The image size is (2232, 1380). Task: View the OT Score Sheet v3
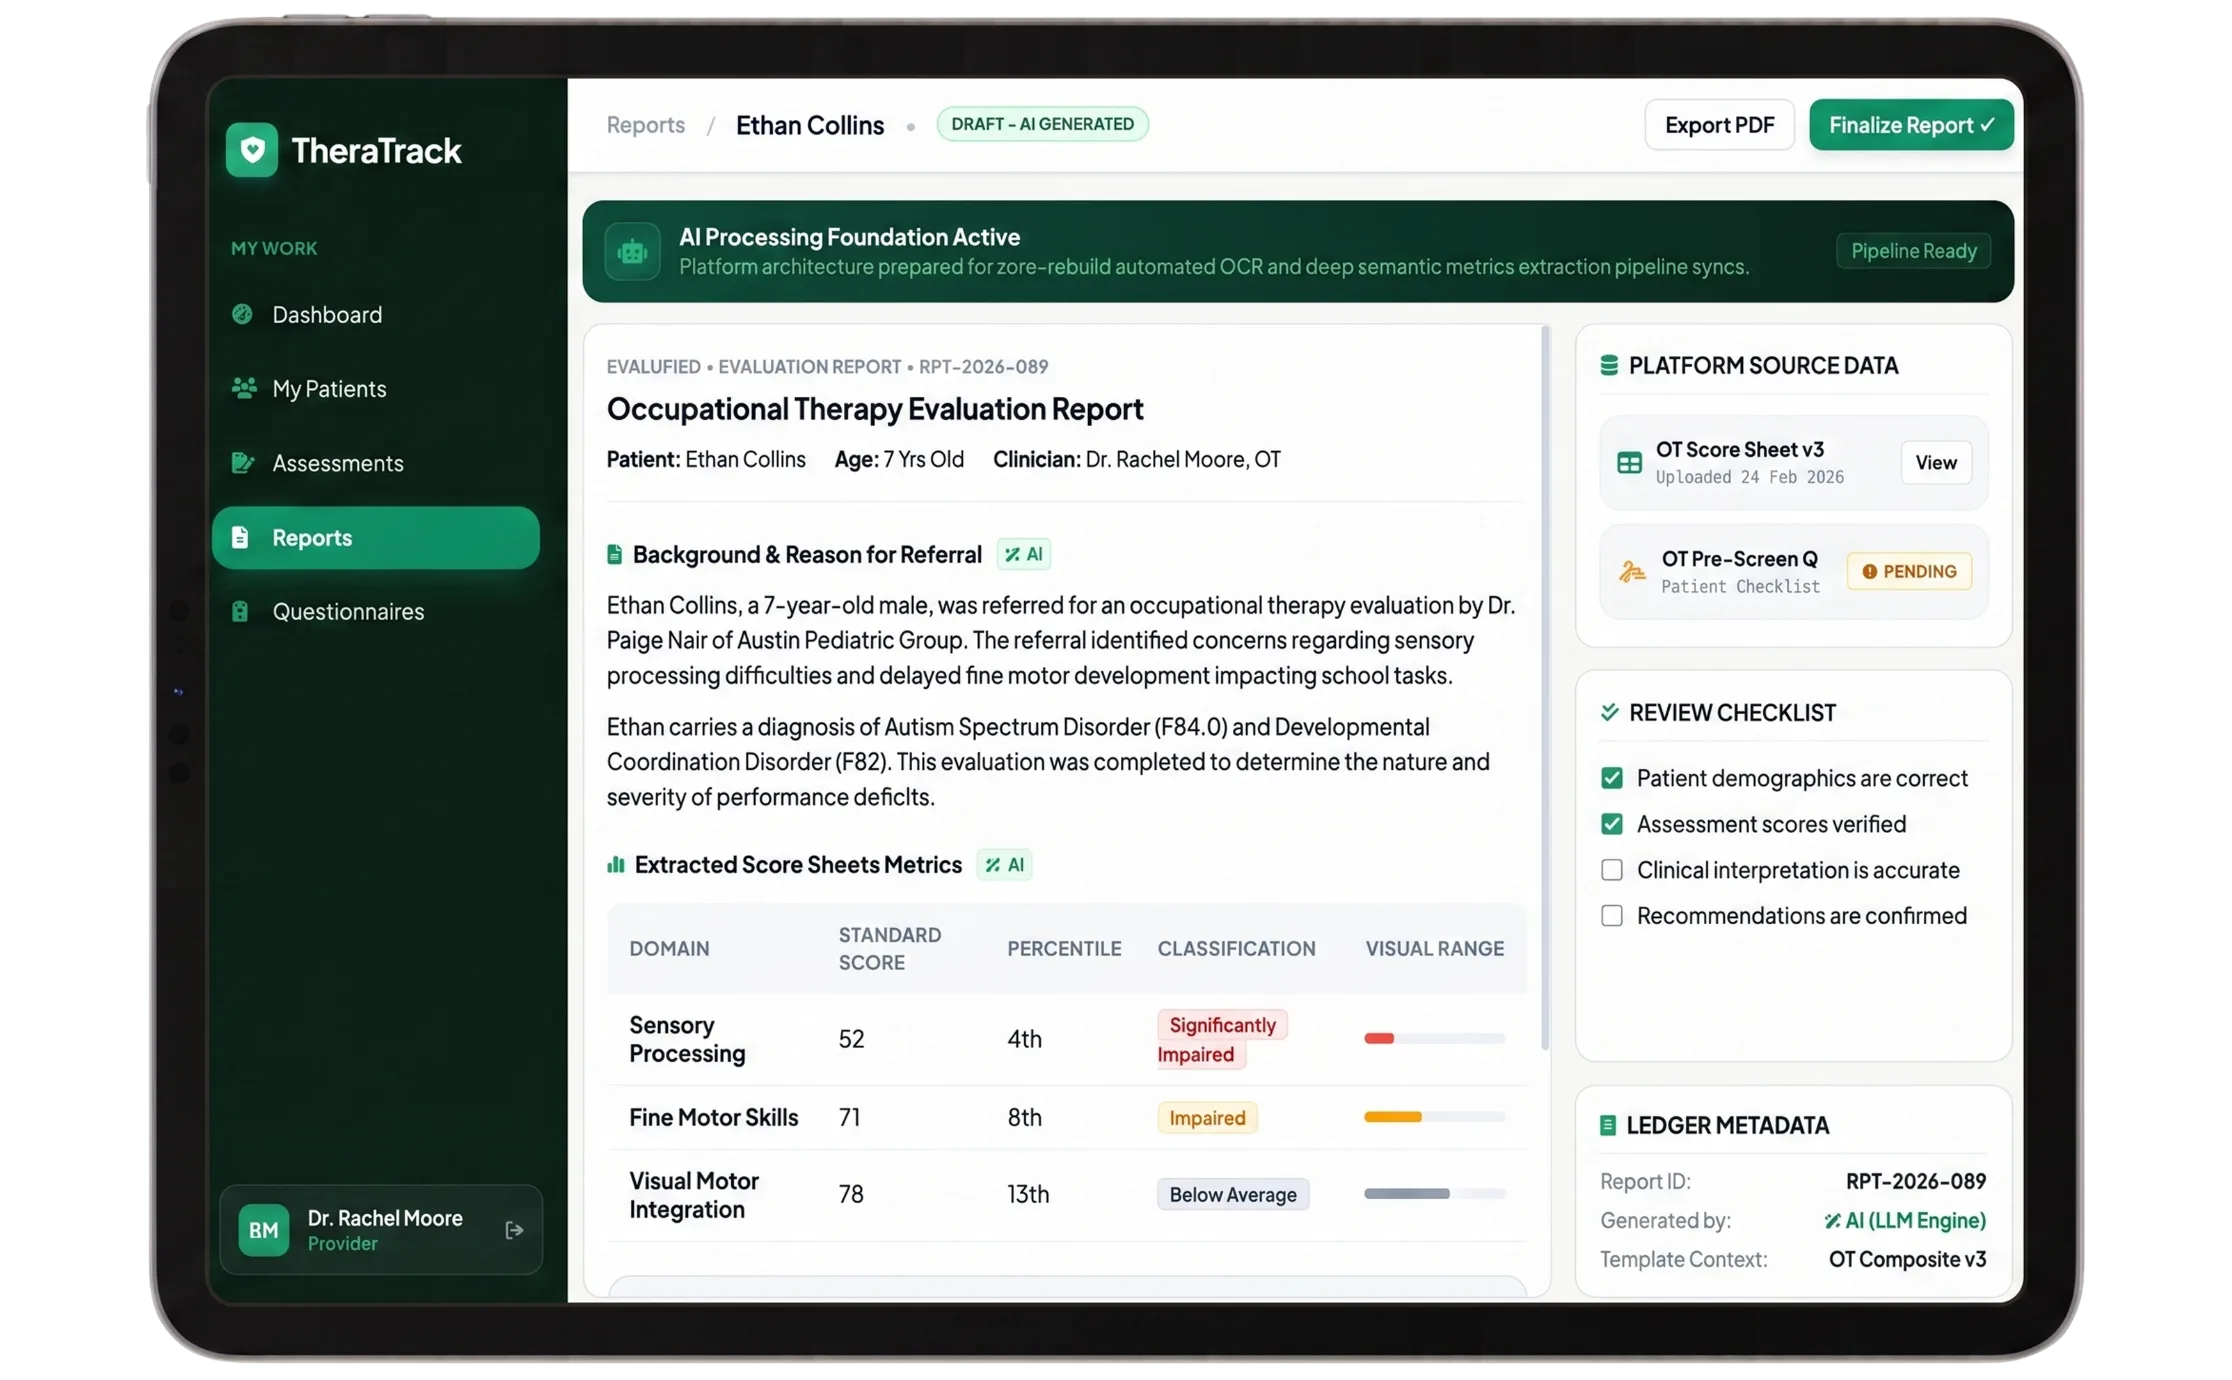[x=1935, y=462]
